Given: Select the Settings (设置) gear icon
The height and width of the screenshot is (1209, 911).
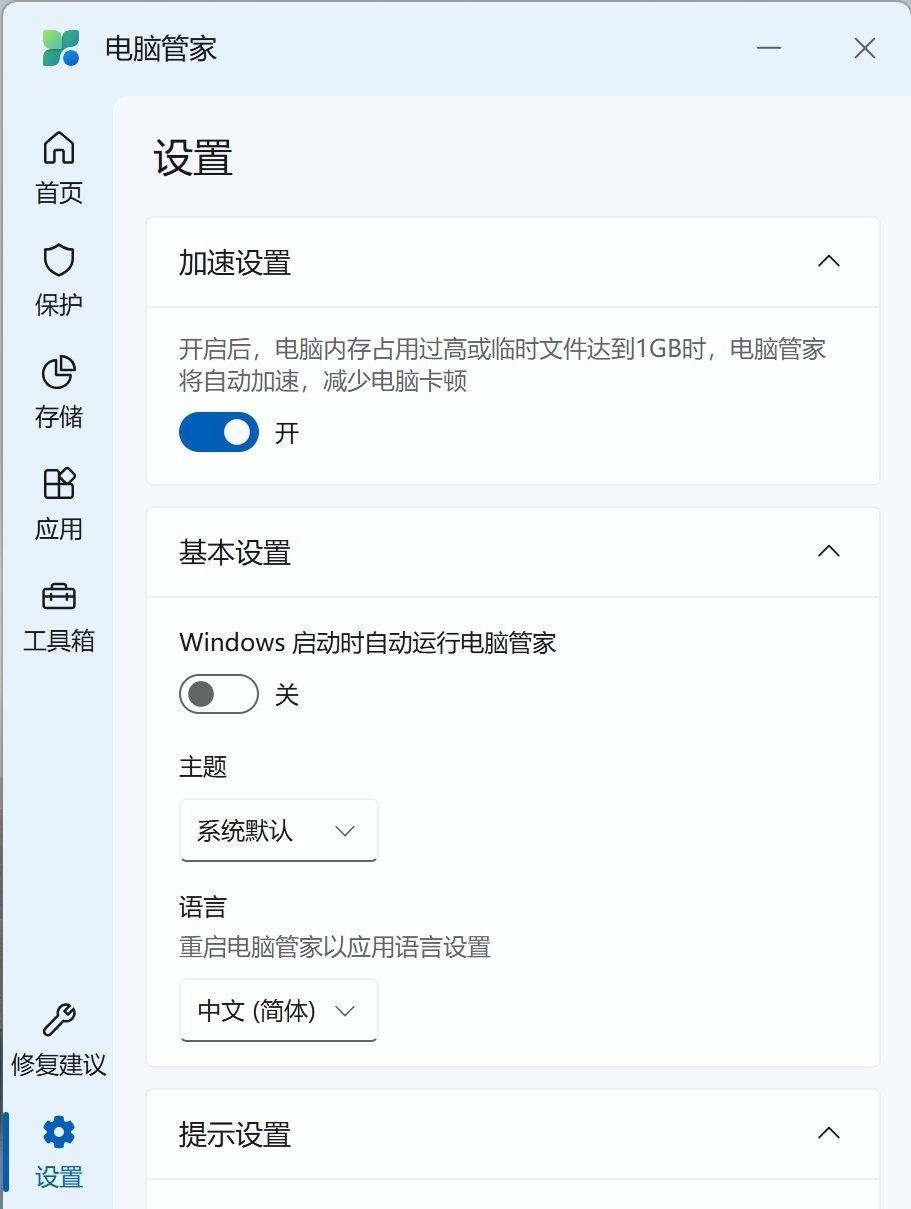Looking at the screenshot, I should pos(58,1133).
